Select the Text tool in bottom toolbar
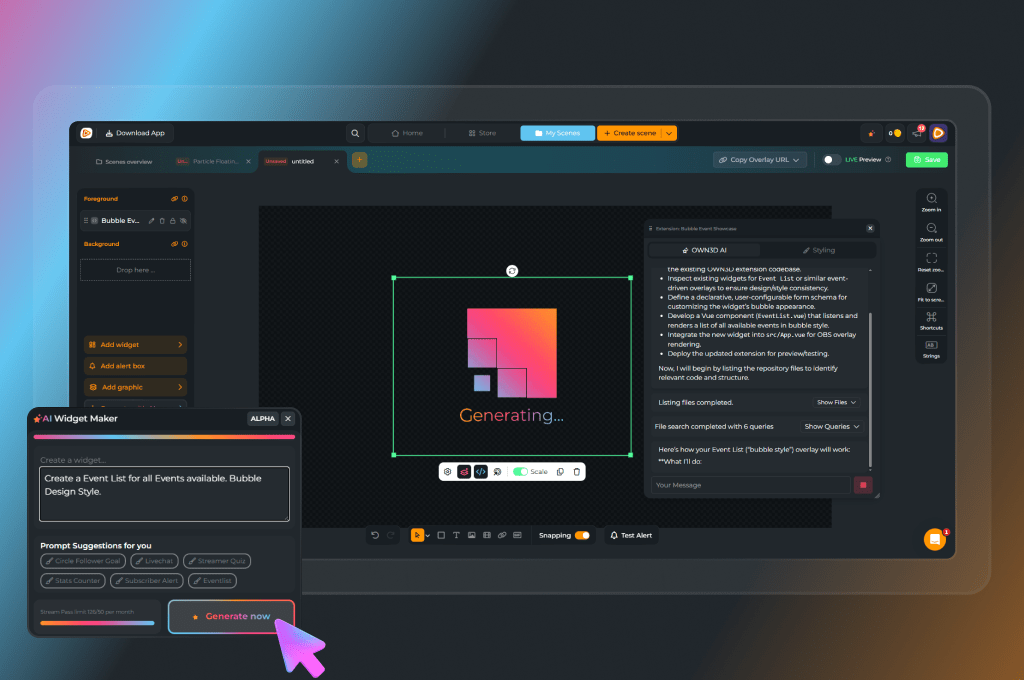The height and width of the screenshot is (680, 1024). point(456,535)
